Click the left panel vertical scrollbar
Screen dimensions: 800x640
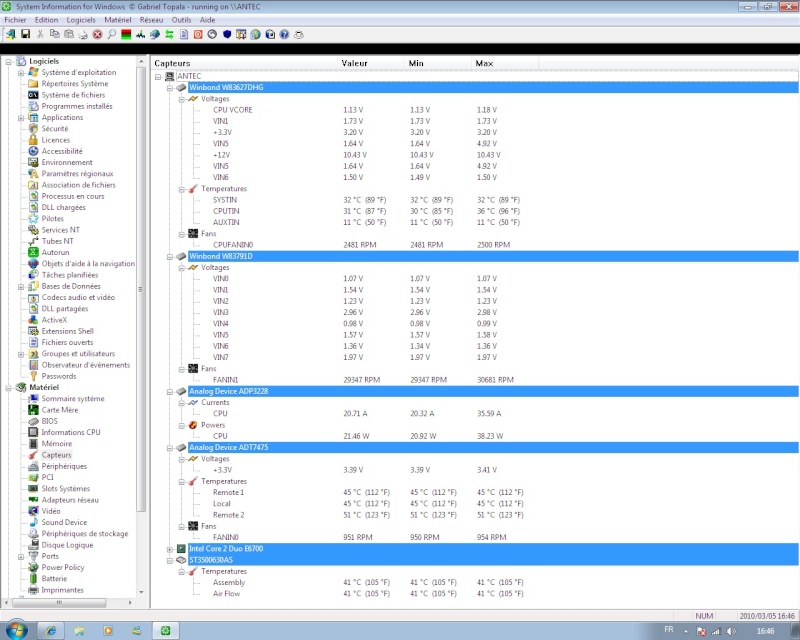pyautogui.click(x=141, y=288)
